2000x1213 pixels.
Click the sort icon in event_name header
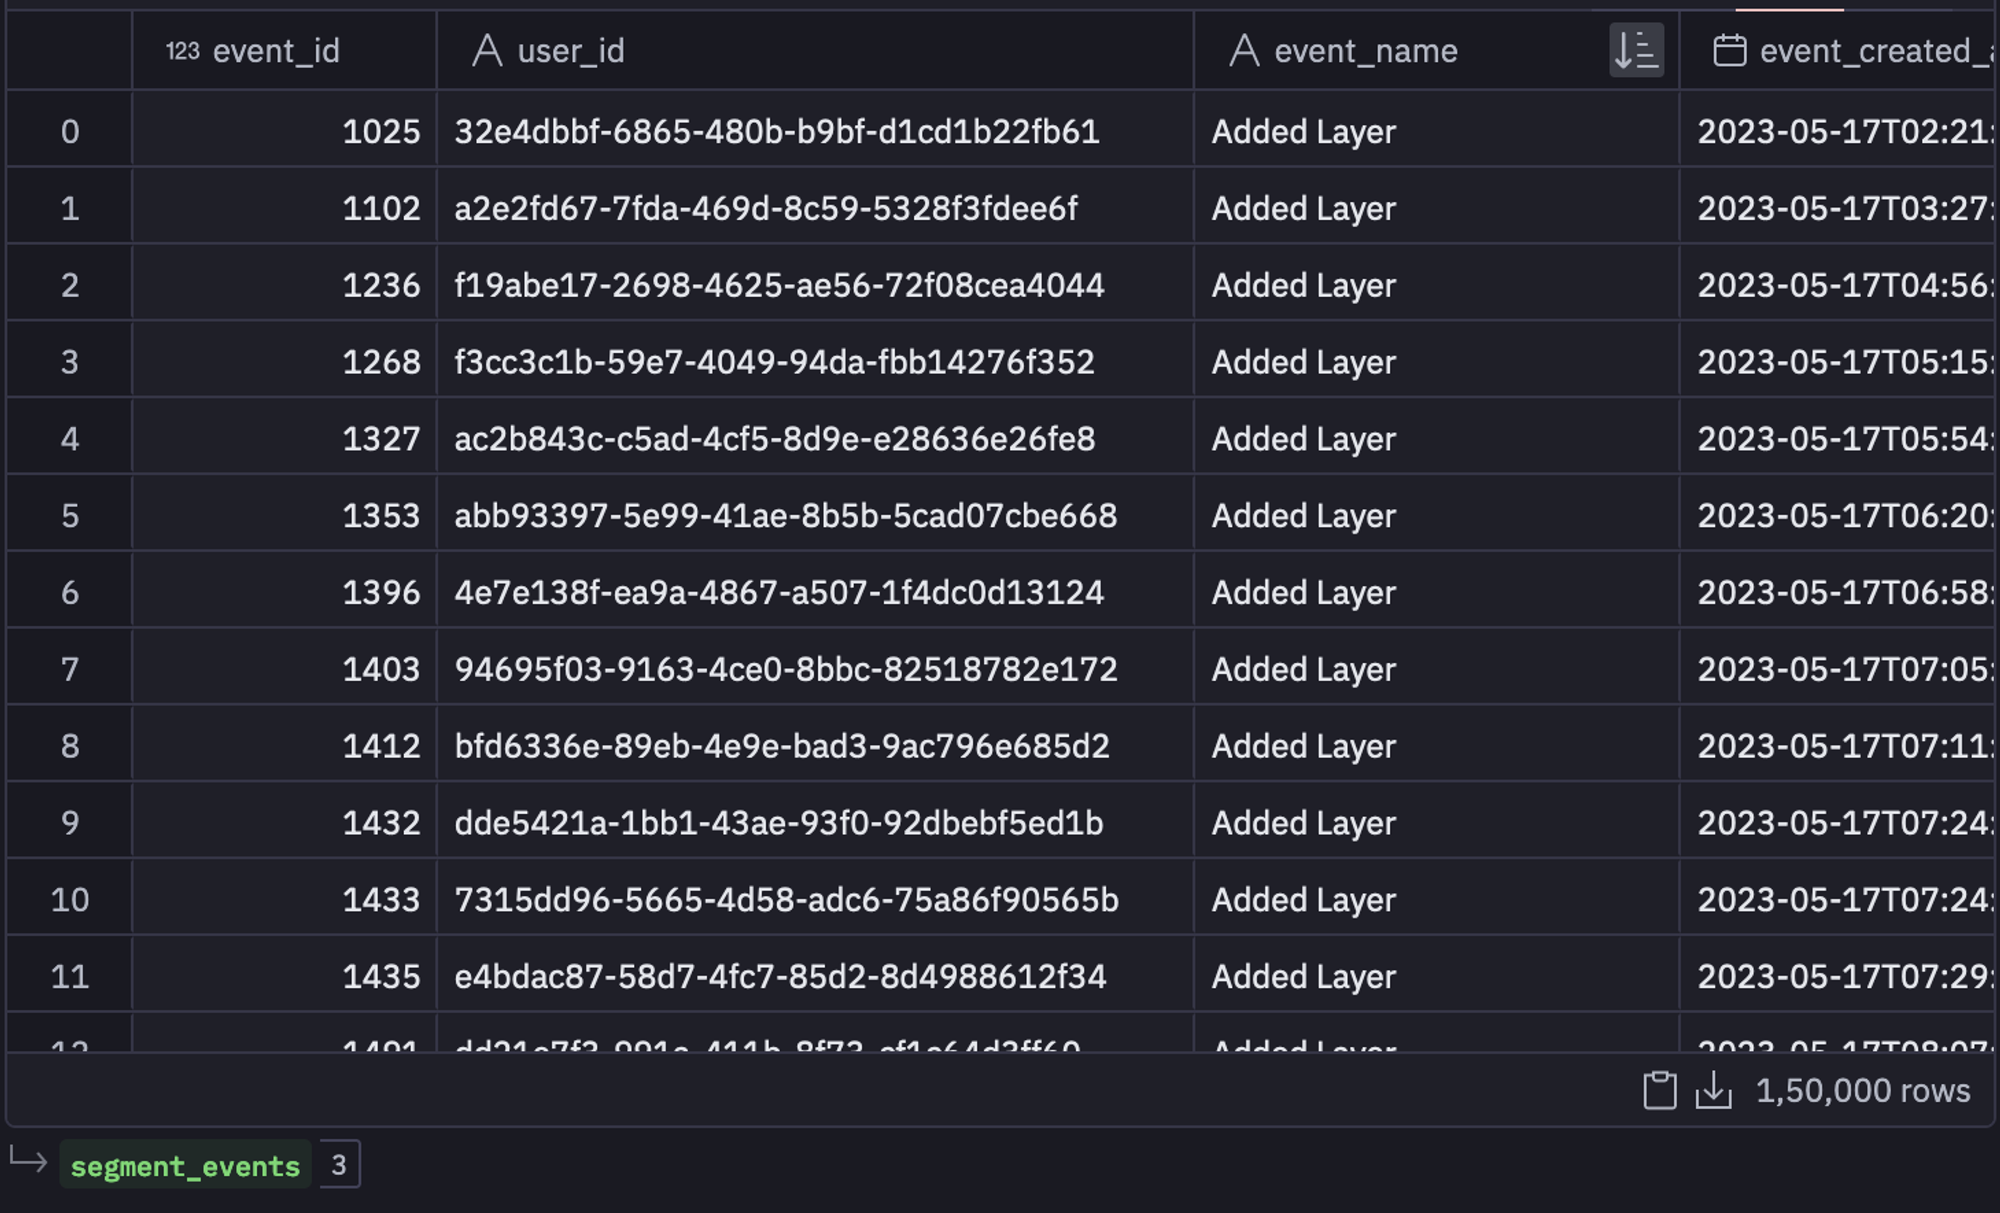coord(1636,50)
